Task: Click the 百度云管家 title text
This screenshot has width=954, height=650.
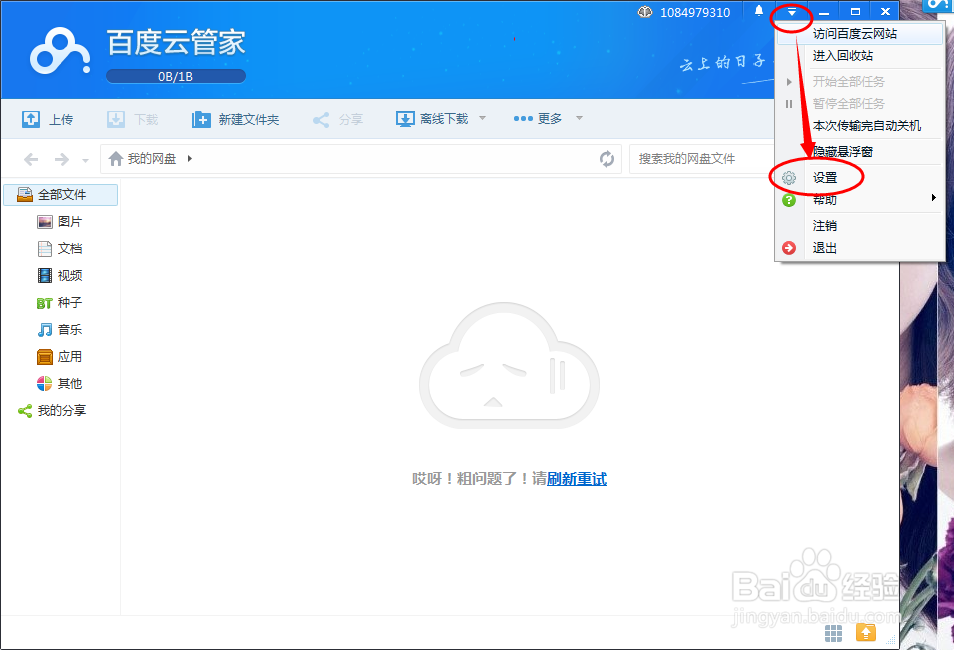Action: (x=176, y=43)
